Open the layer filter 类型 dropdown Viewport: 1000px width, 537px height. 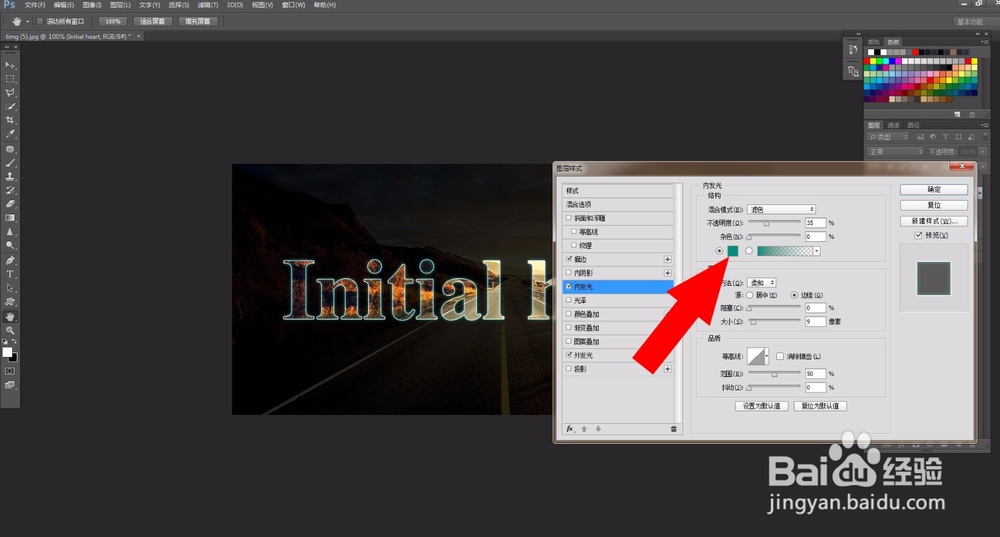tap(889, 137)
